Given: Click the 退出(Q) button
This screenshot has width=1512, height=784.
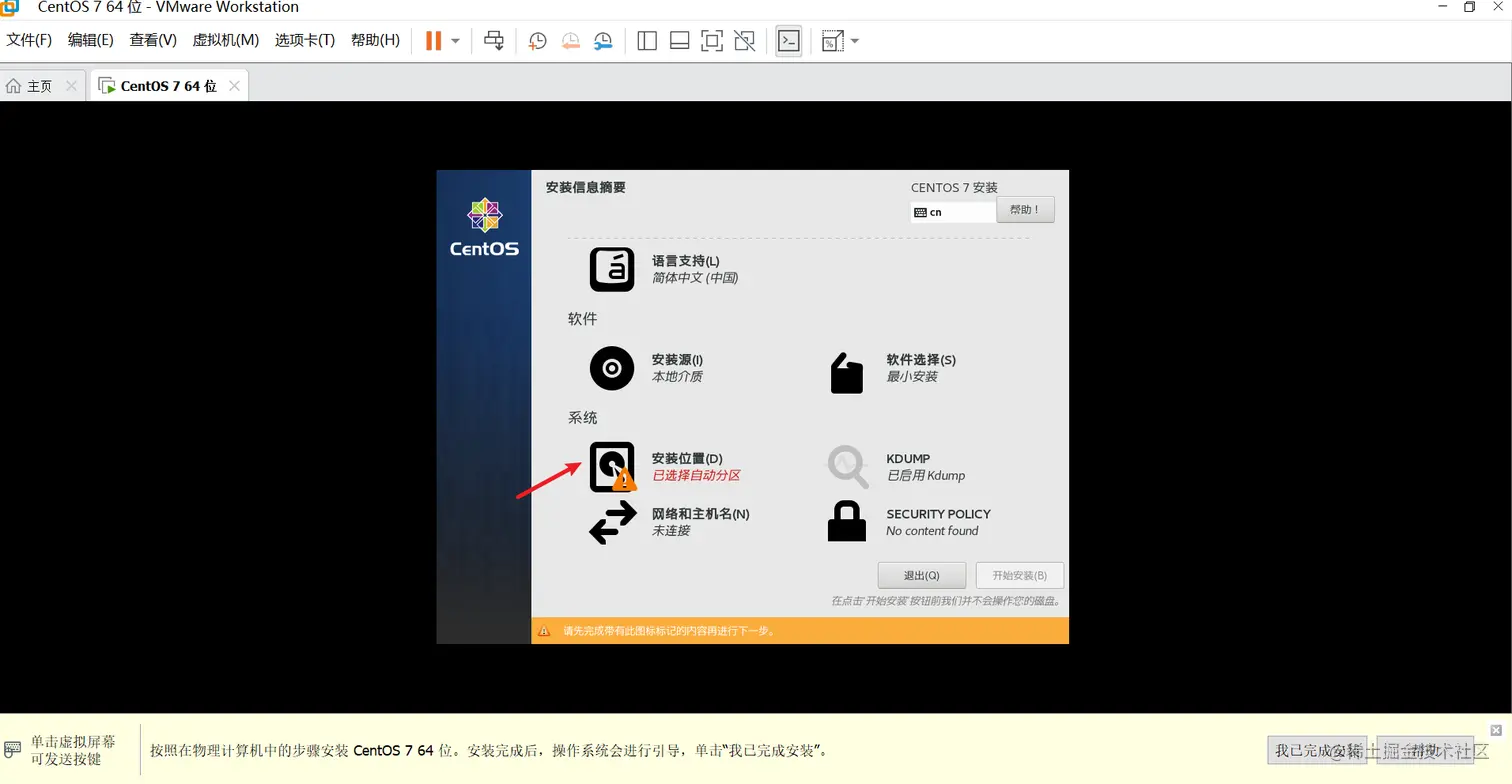Looking at the screenshot, I should click(x=921, y=575).
